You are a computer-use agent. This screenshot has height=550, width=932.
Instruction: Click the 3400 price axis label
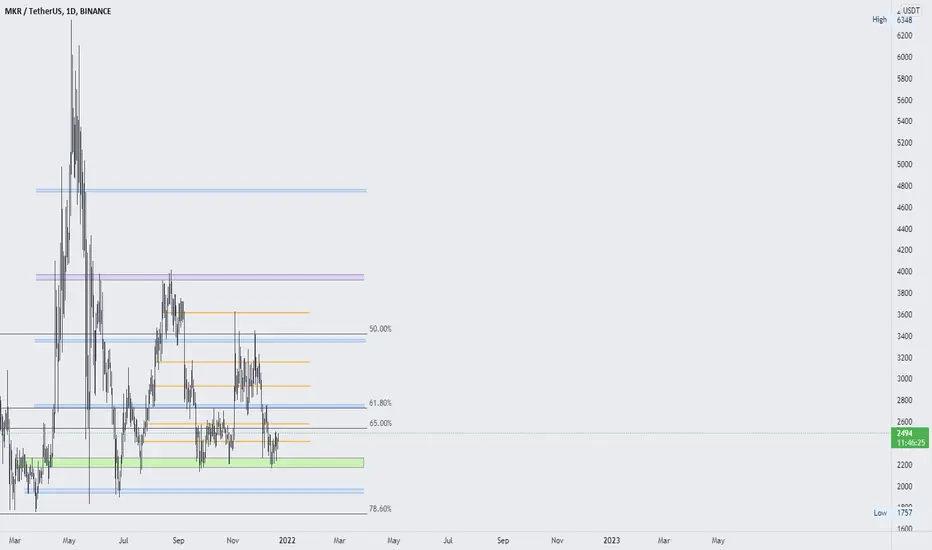coord(904,337)
